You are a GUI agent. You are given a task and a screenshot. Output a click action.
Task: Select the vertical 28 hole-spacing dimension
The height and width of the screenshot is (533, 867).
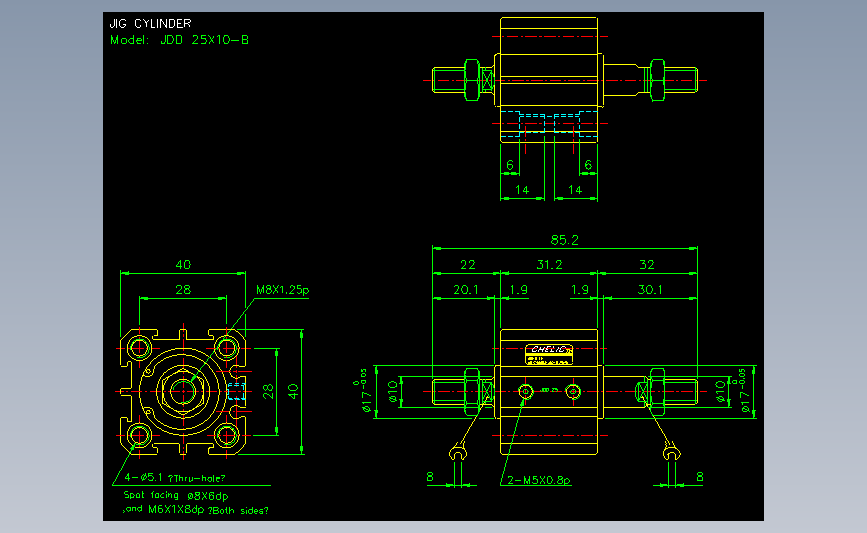pos(269,391)
